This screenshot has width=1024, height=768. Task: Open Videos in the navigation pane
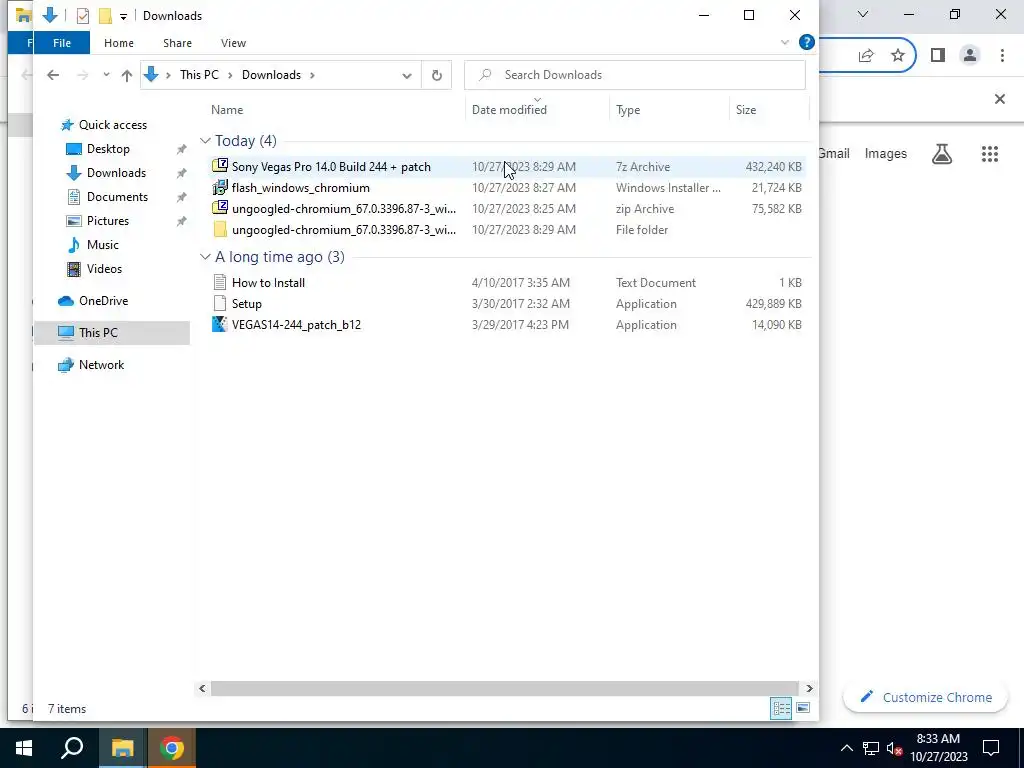click(x=104, y=269)
